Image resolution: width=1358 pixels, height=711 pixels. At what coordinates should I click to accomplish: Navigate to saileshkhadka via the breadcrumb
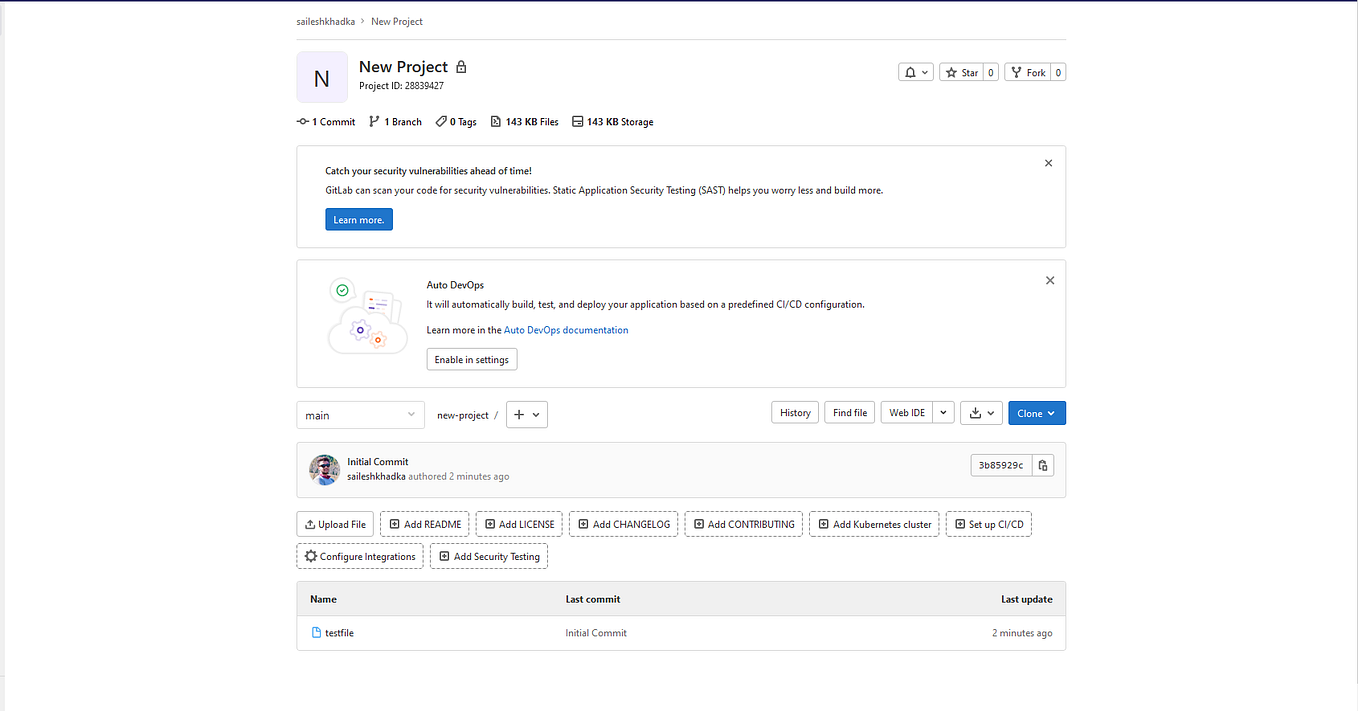[x=325, y=21]
